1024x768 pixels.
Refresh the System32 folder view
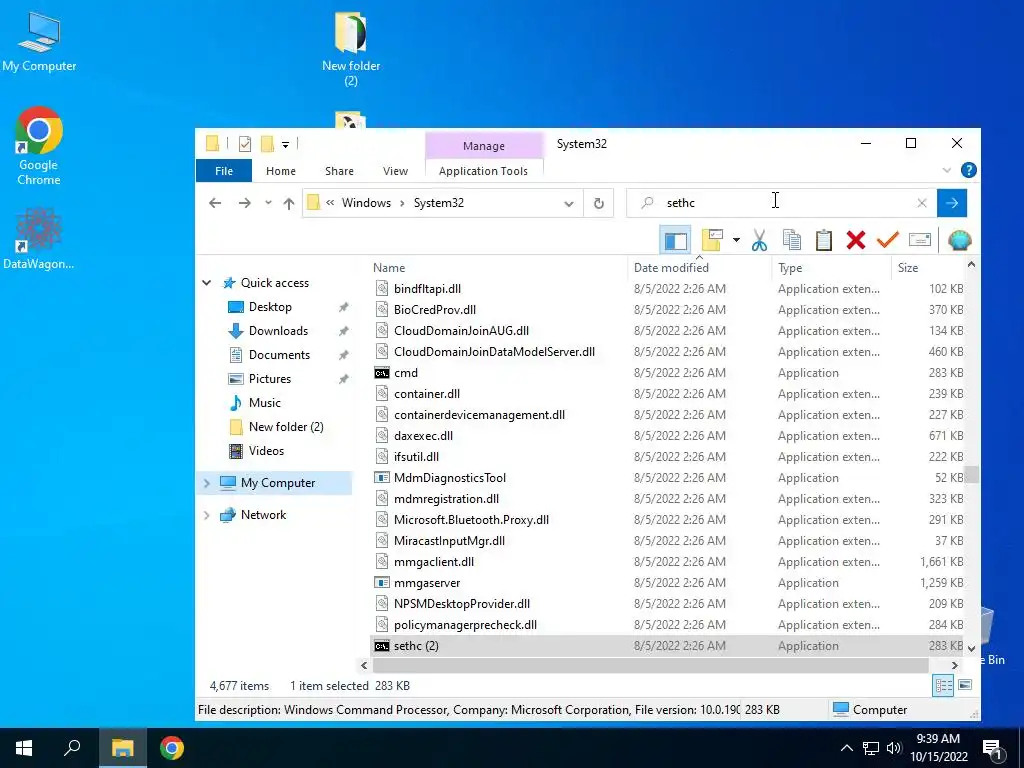click(598, 203)
